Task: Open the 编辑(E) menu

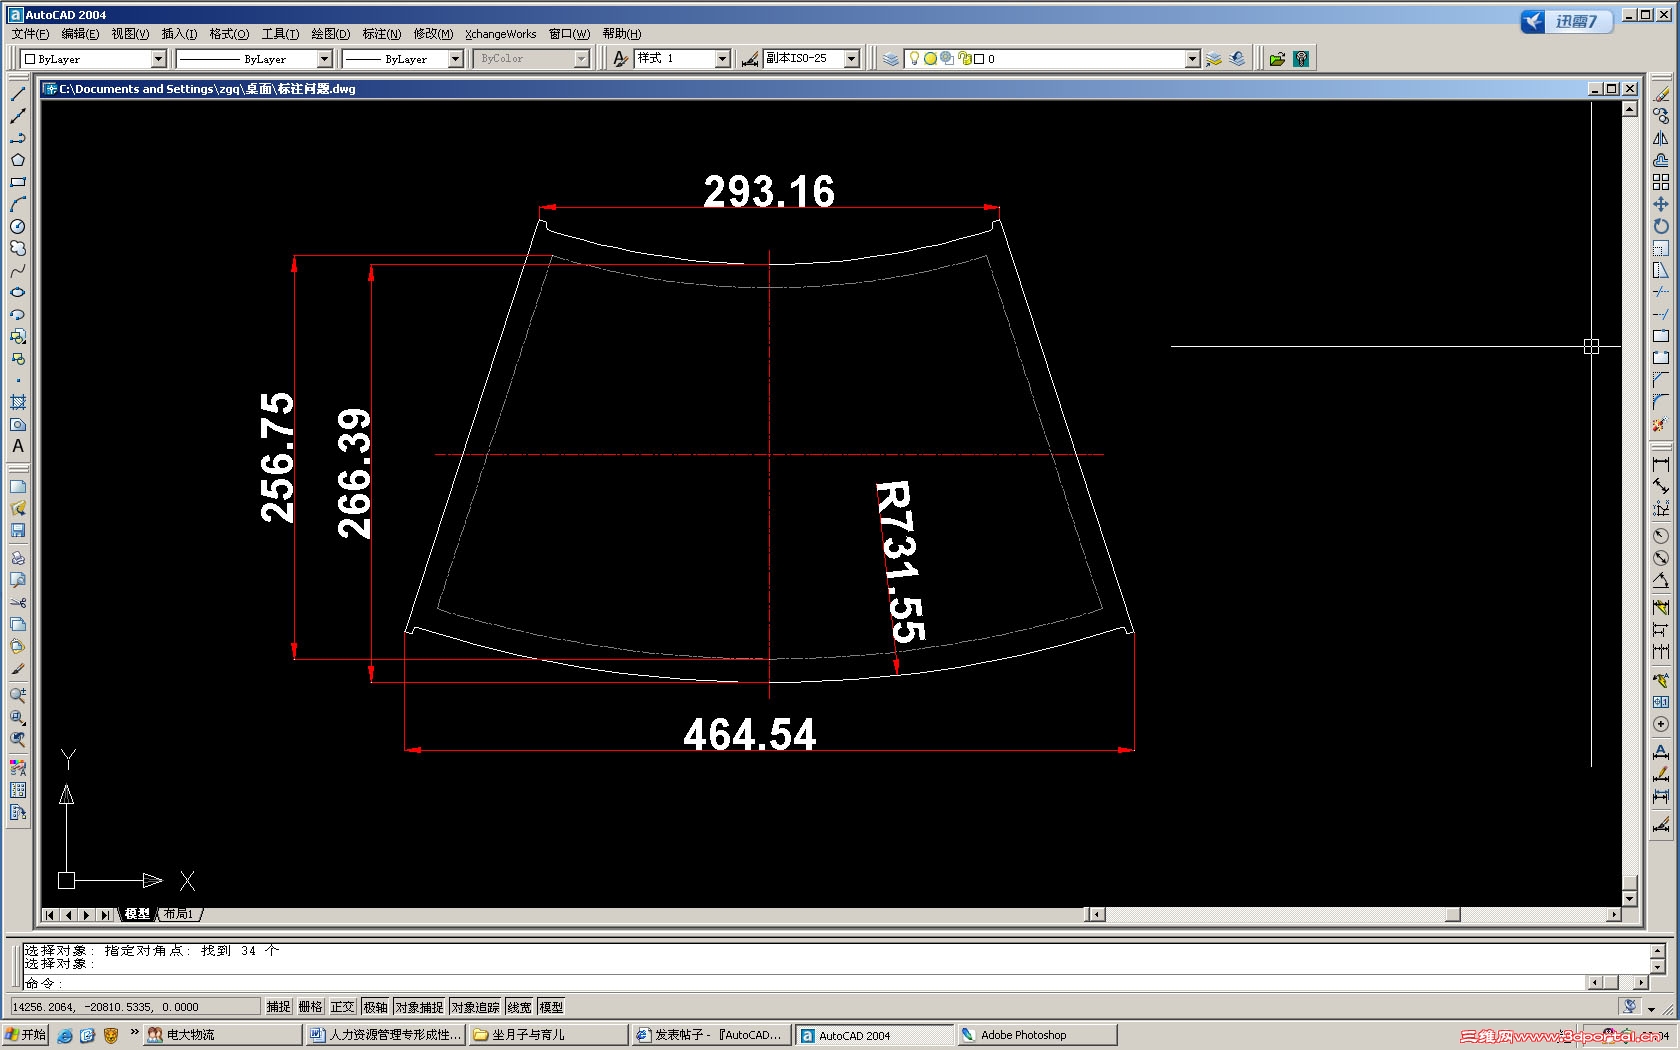Action: tap(80, 34)
